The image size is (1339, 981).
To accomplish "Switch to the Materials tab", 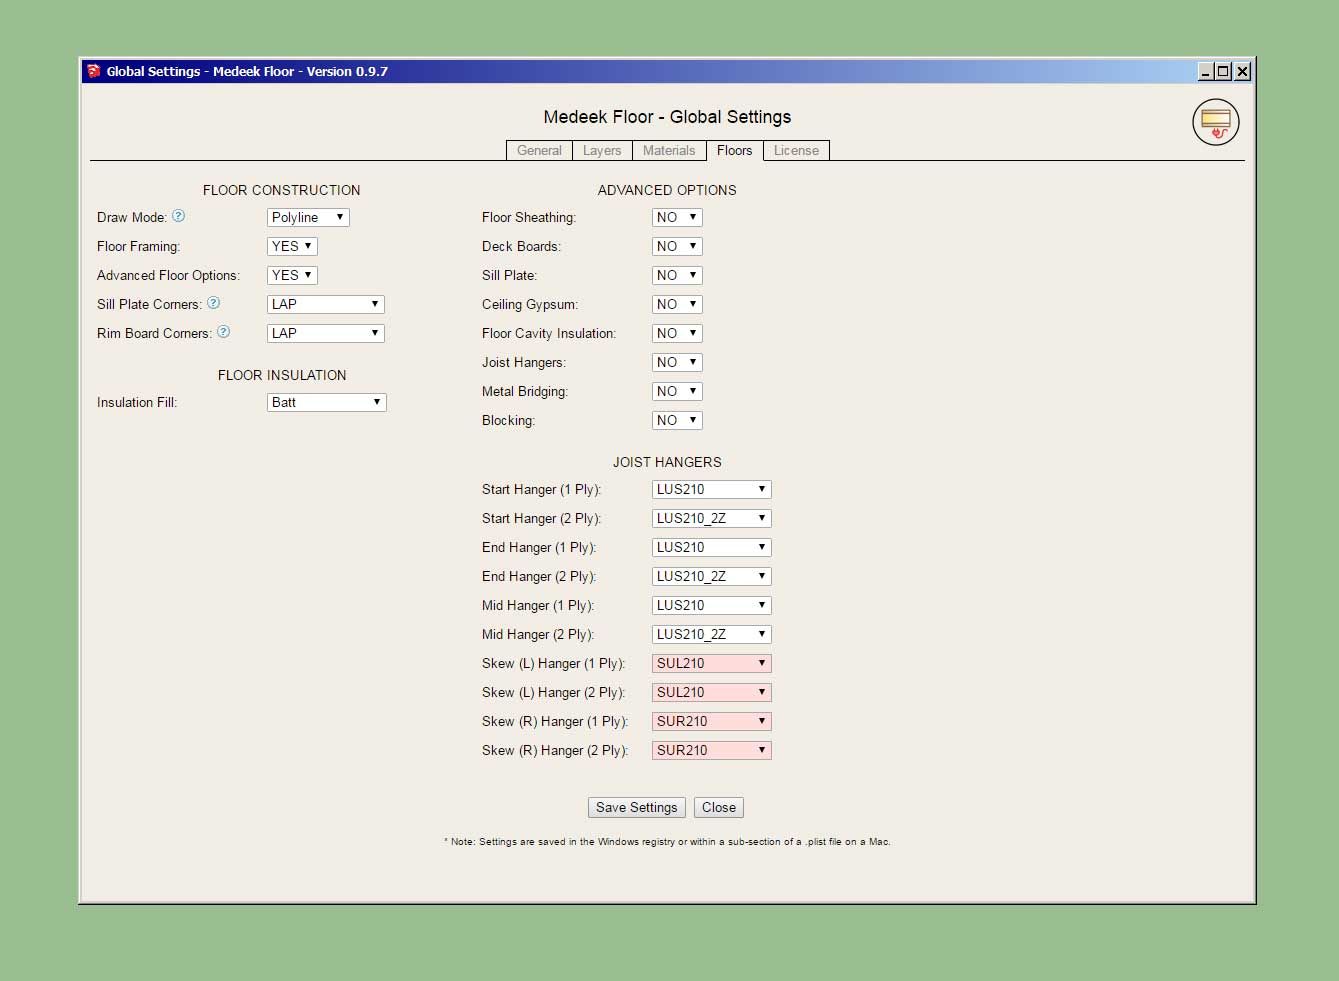I will [x=669, y=150].
